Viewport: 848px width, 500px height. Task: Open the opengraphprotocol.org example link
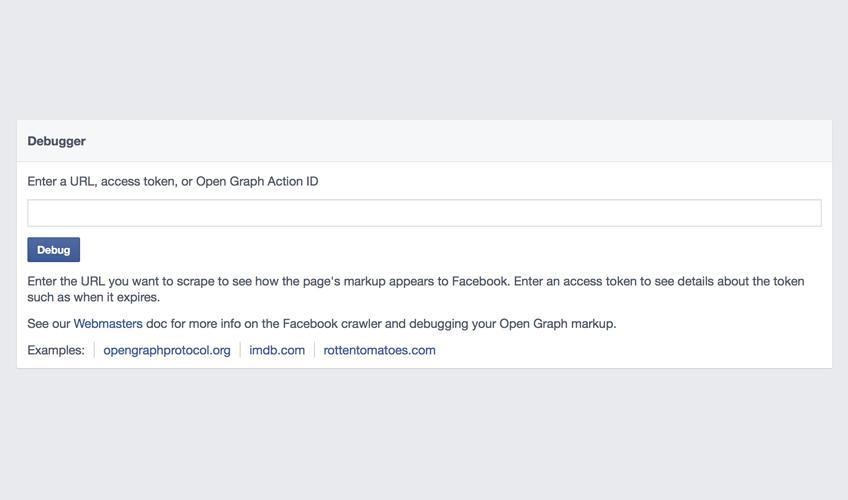167,350
